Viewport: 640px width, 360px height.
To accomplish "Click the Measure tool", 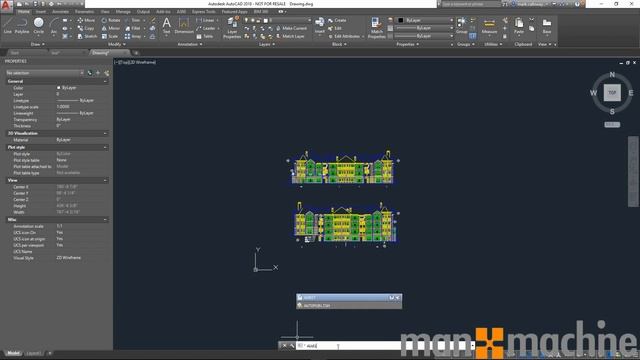I will (489, 25).
